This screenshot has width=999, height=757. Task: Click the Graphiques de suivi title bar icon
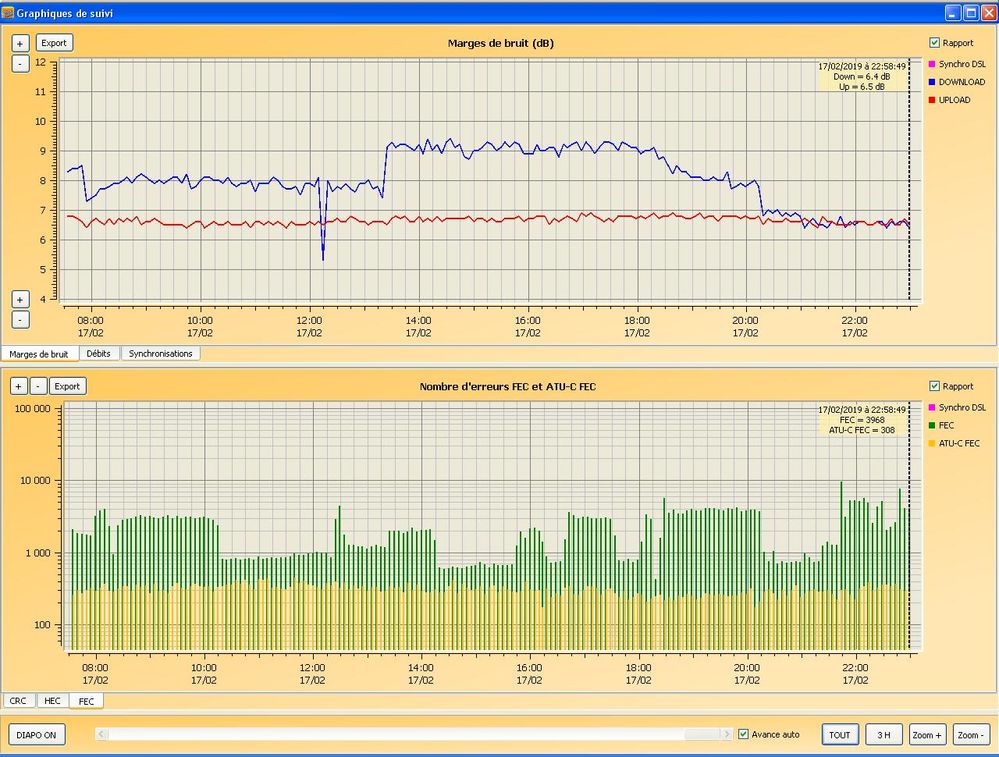10,12
